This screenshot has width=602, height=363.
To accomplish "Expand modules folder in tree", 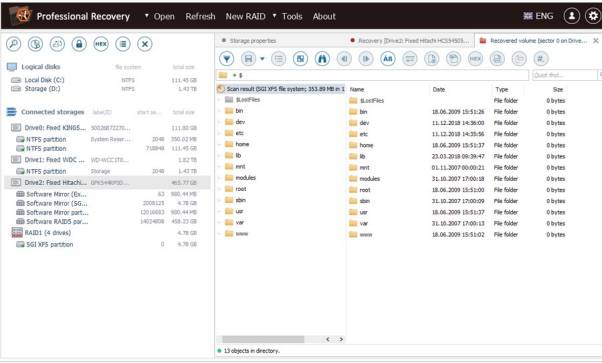I will 220,178.
